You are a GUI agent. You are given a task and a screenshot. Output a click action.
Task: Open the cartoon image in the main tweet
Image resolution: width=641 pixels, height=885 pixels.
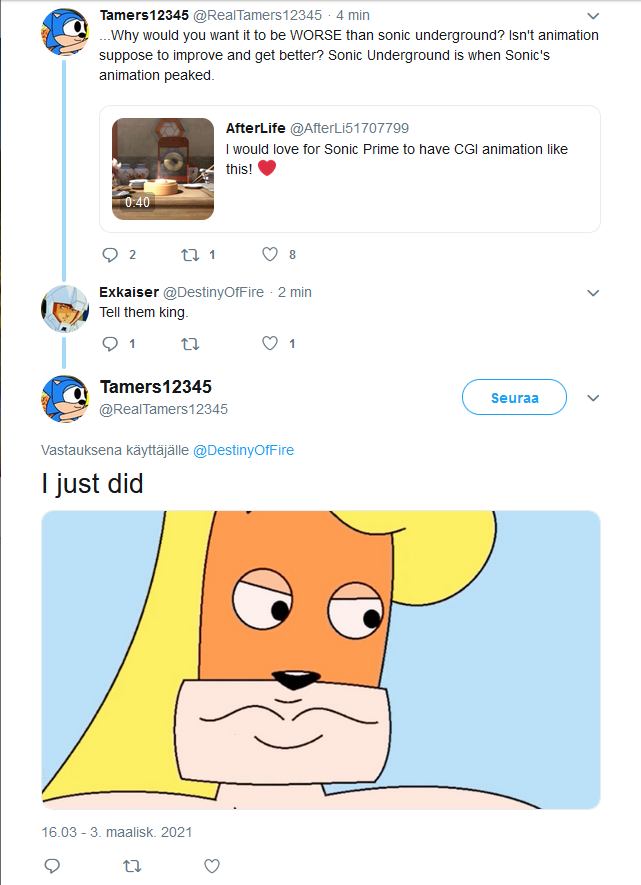coord(320,660)
